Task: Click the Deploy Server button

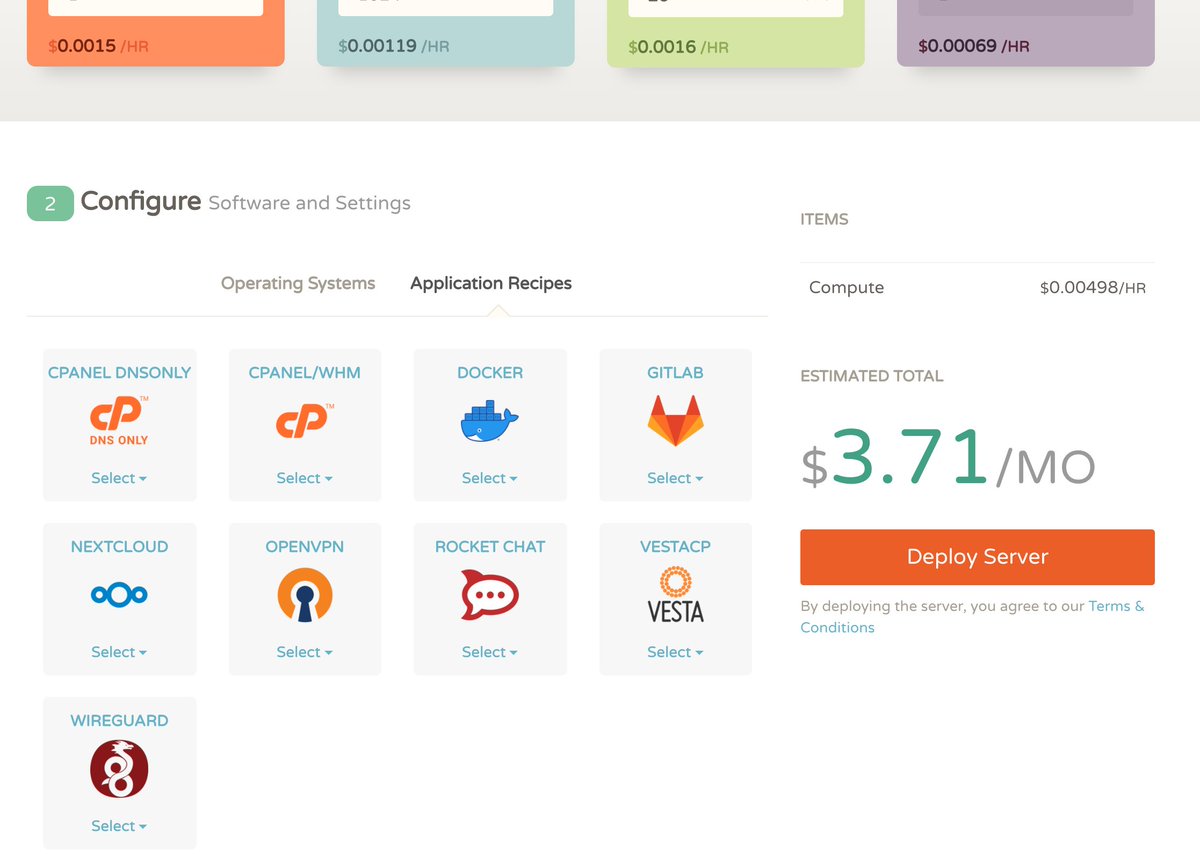Action: coord(977,557)
